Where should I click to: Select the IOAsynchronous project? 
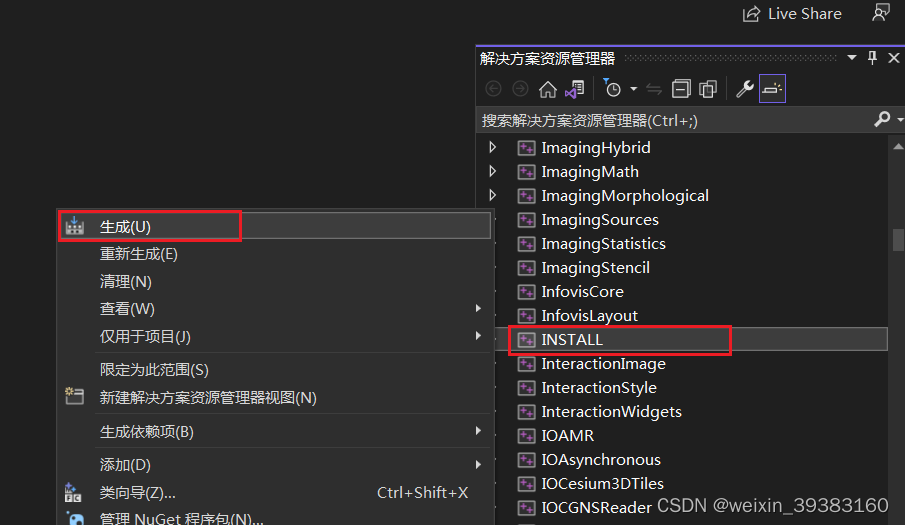pos(601,460)
